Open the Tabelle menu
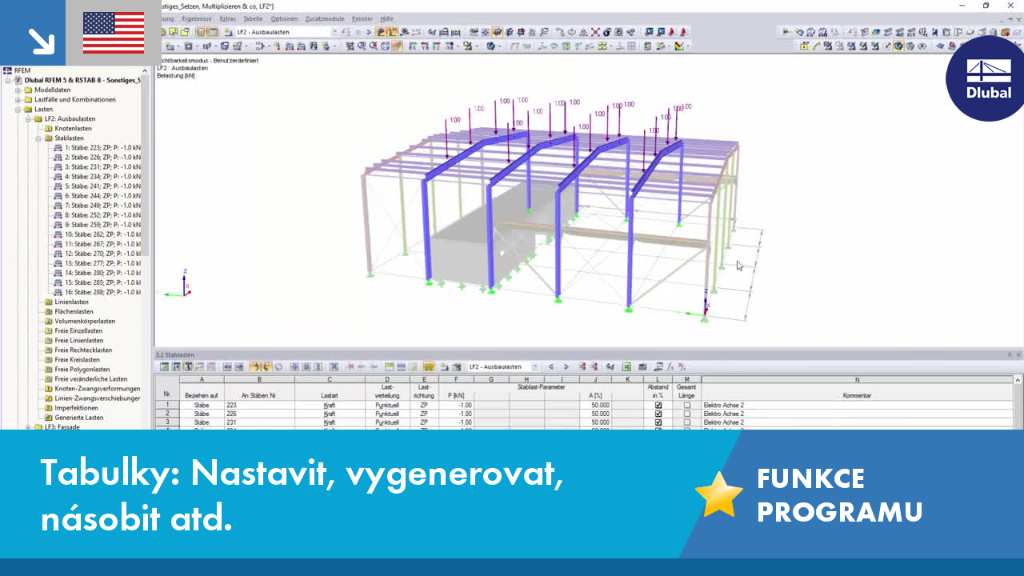 [x=253, y=19]
